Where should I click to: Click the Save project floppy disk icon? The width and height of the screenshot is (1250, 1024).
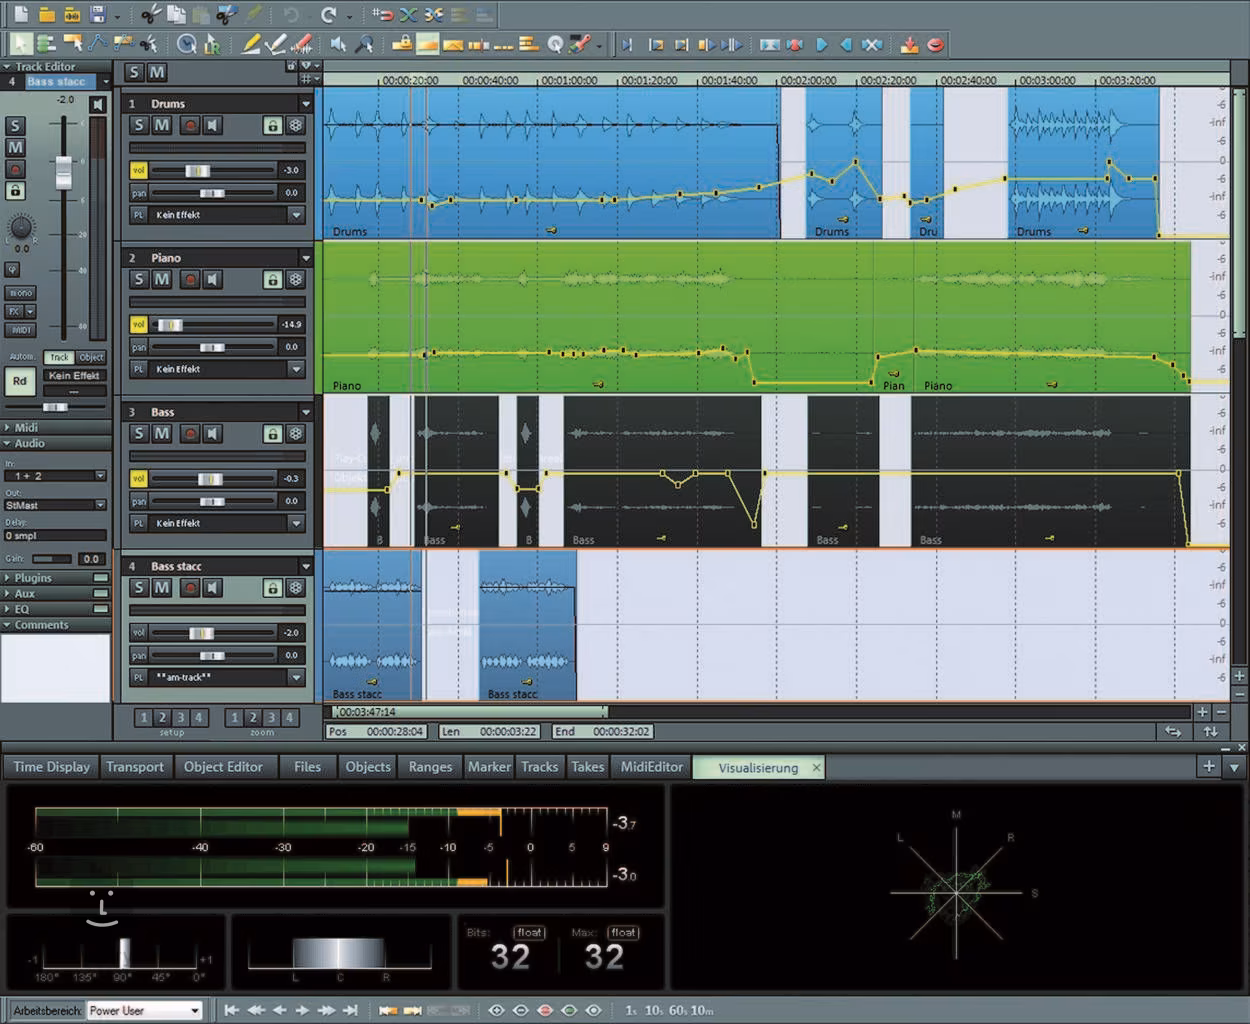coord(97,14)
